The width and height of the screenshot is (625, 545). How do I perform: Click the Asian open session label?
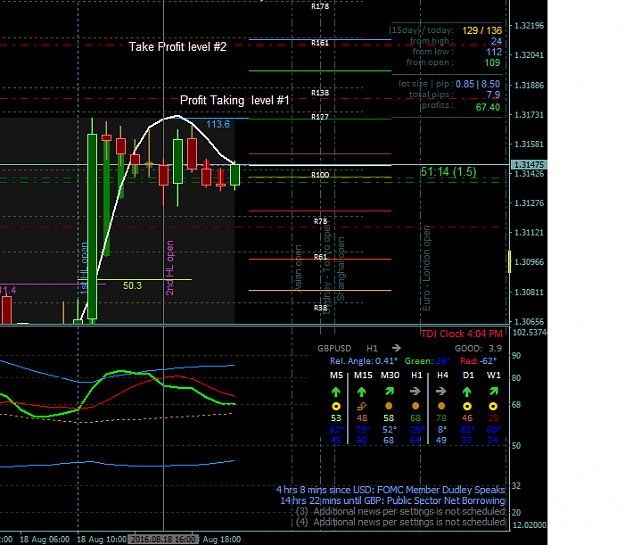click(x=298, y=268)
